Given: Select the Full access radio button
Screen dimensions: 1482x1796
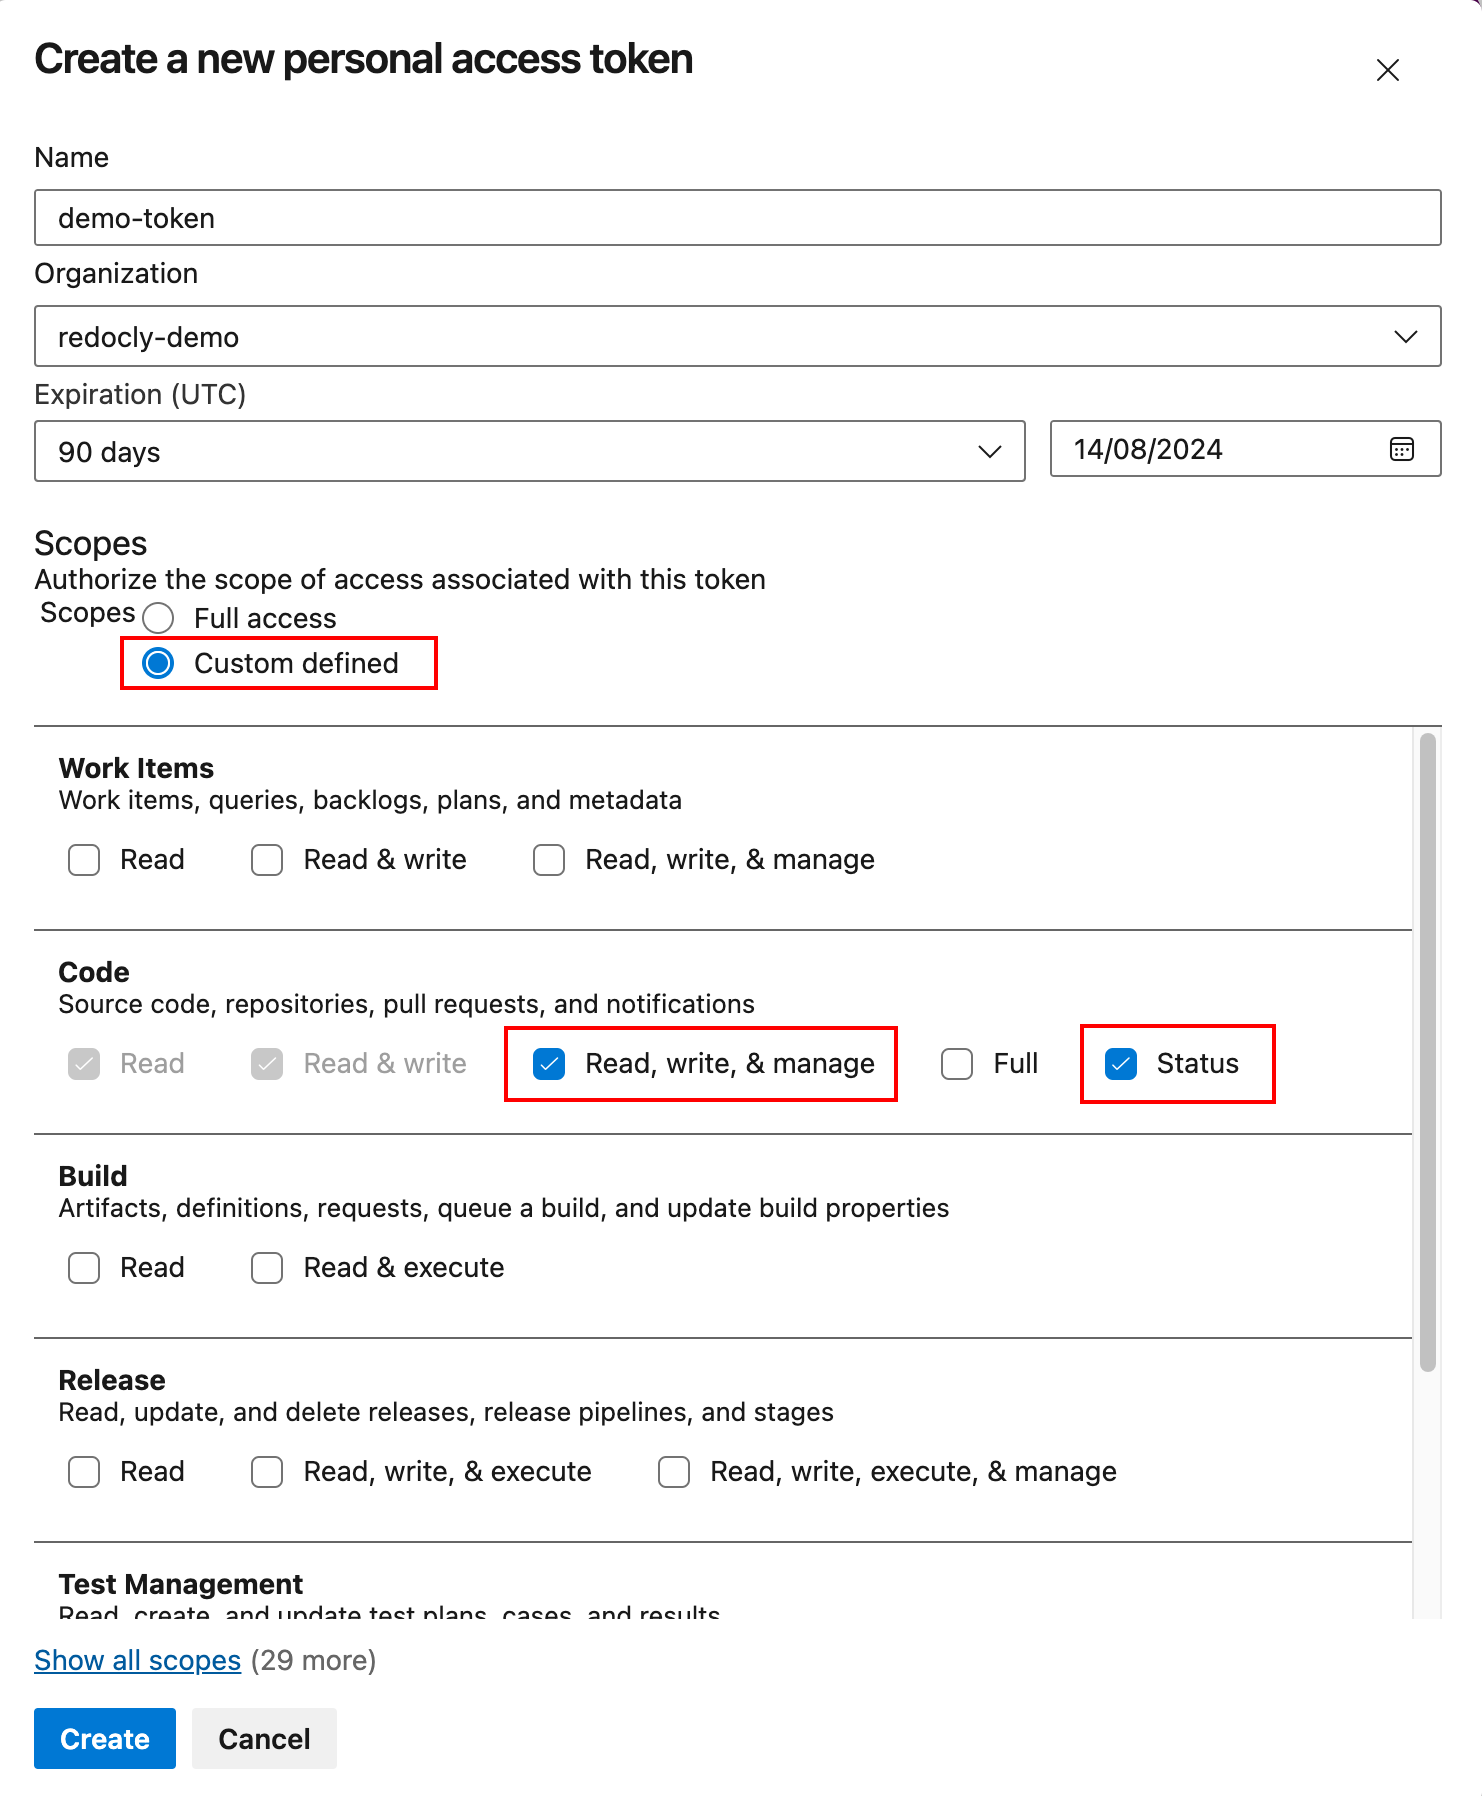Looking at the screenshot, I should point(158,618).
